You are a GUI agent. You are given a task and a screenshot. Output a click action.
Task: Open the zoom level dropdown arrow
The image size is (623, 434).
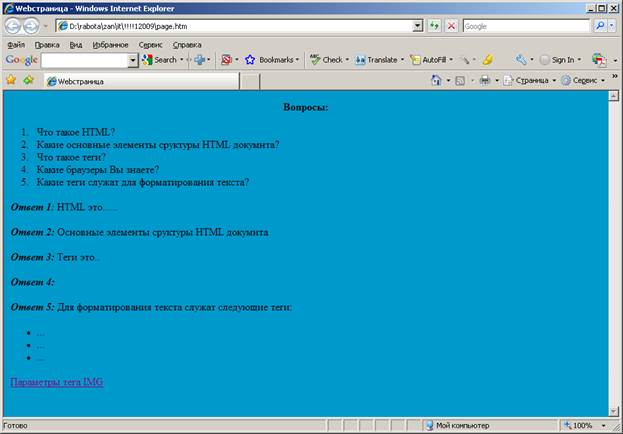pos(604,426)
